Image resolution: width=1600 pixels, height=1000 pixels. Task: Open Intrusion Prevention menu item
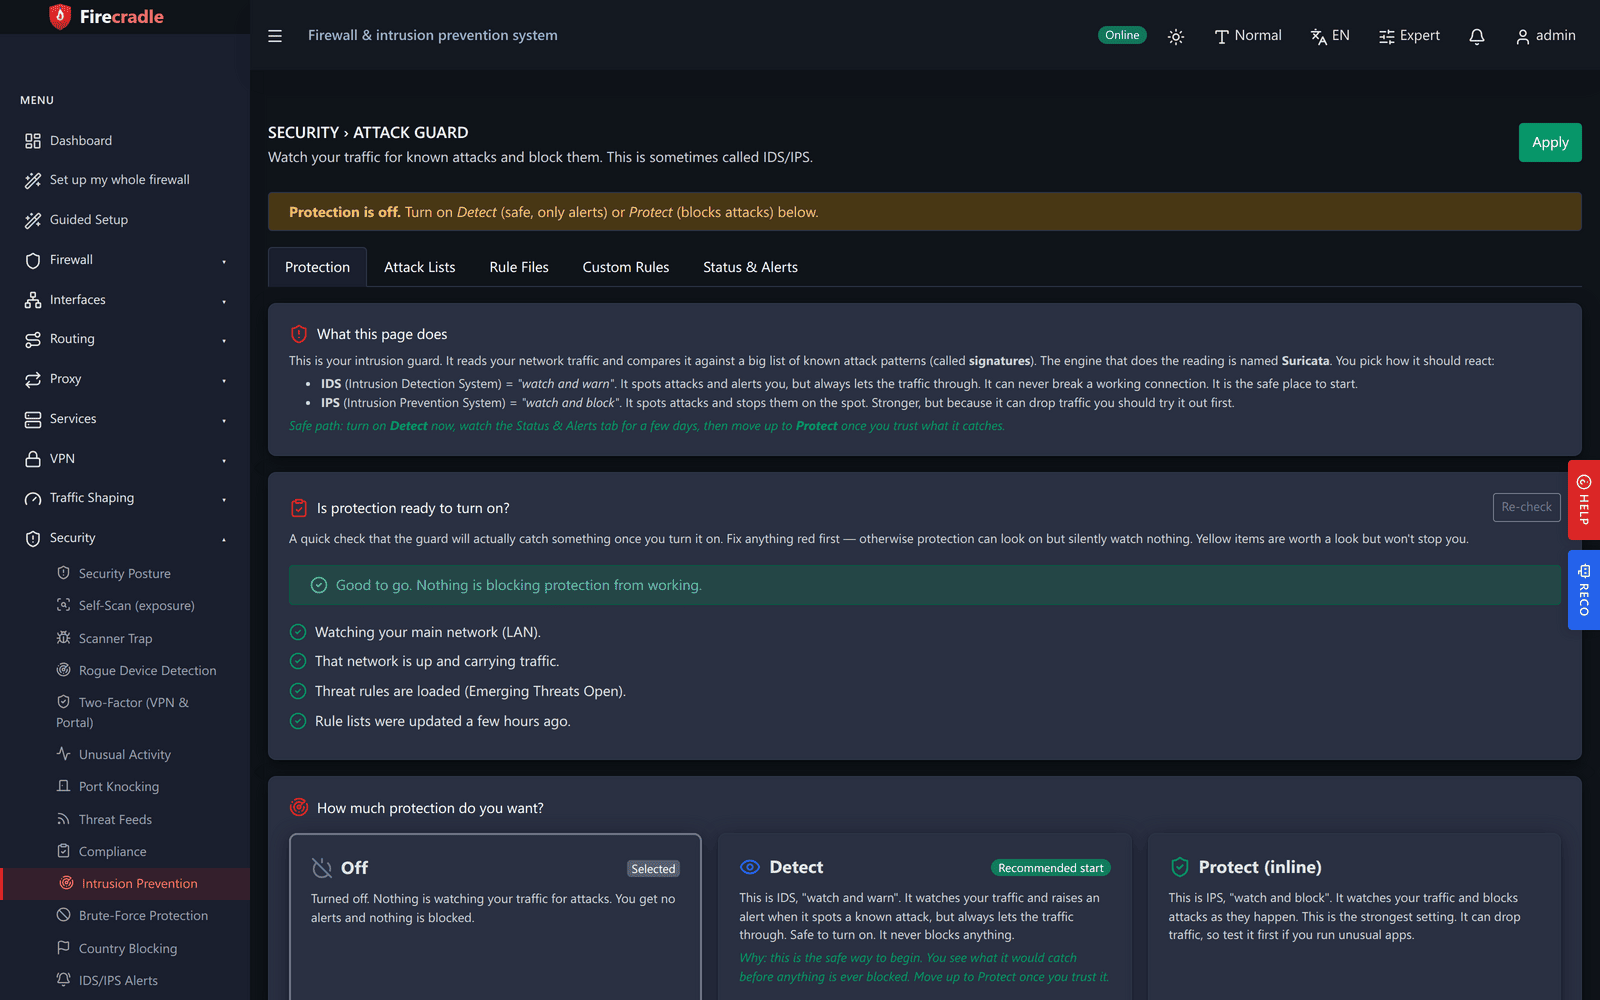pos(125,884)
